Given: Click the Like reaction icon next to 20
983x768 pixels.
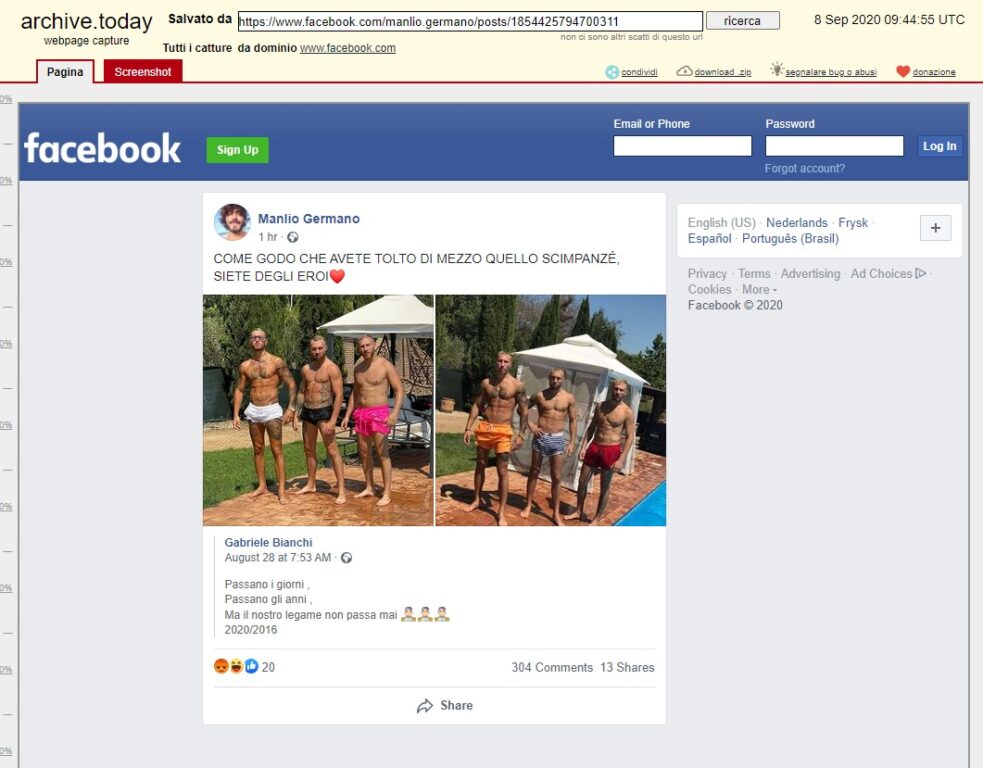Looking at the screenshot, I should point(251,666).
